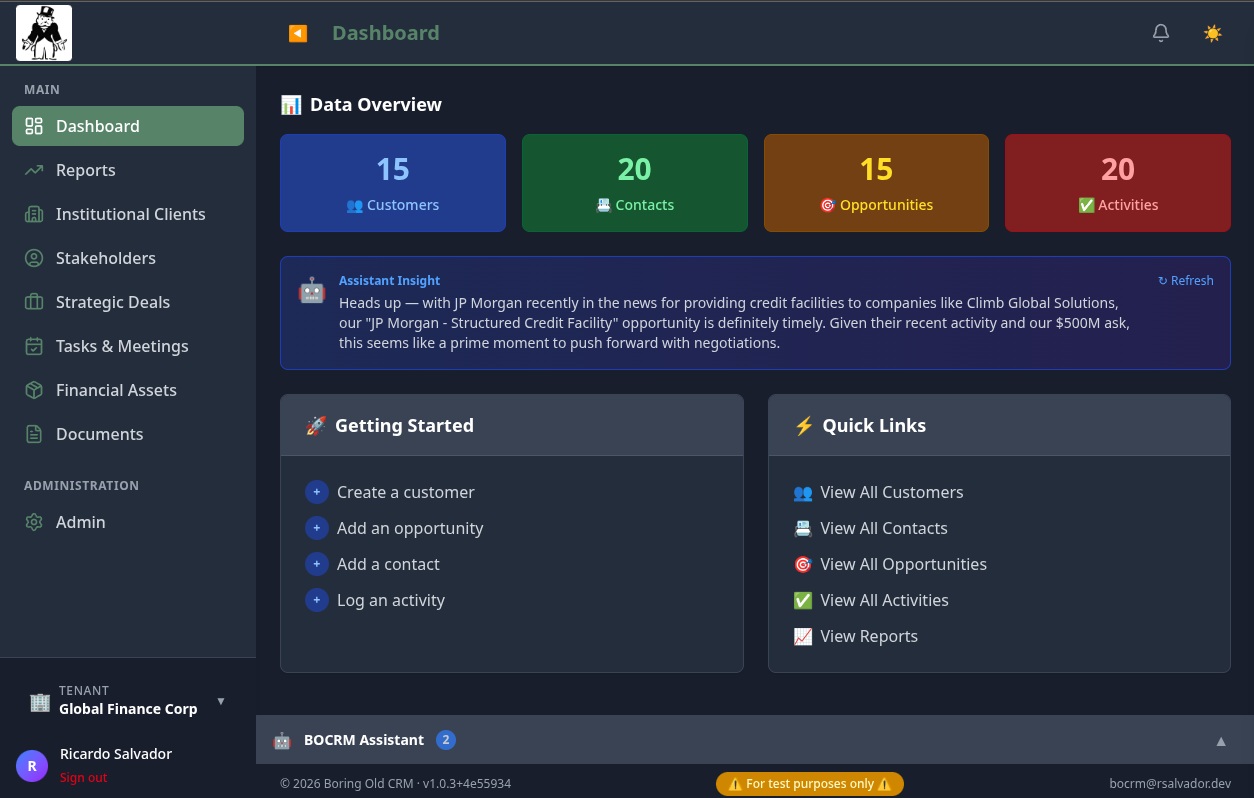Click Create a customer in Getting Started
Screen dimensions: 1254x798
point(405,492)
